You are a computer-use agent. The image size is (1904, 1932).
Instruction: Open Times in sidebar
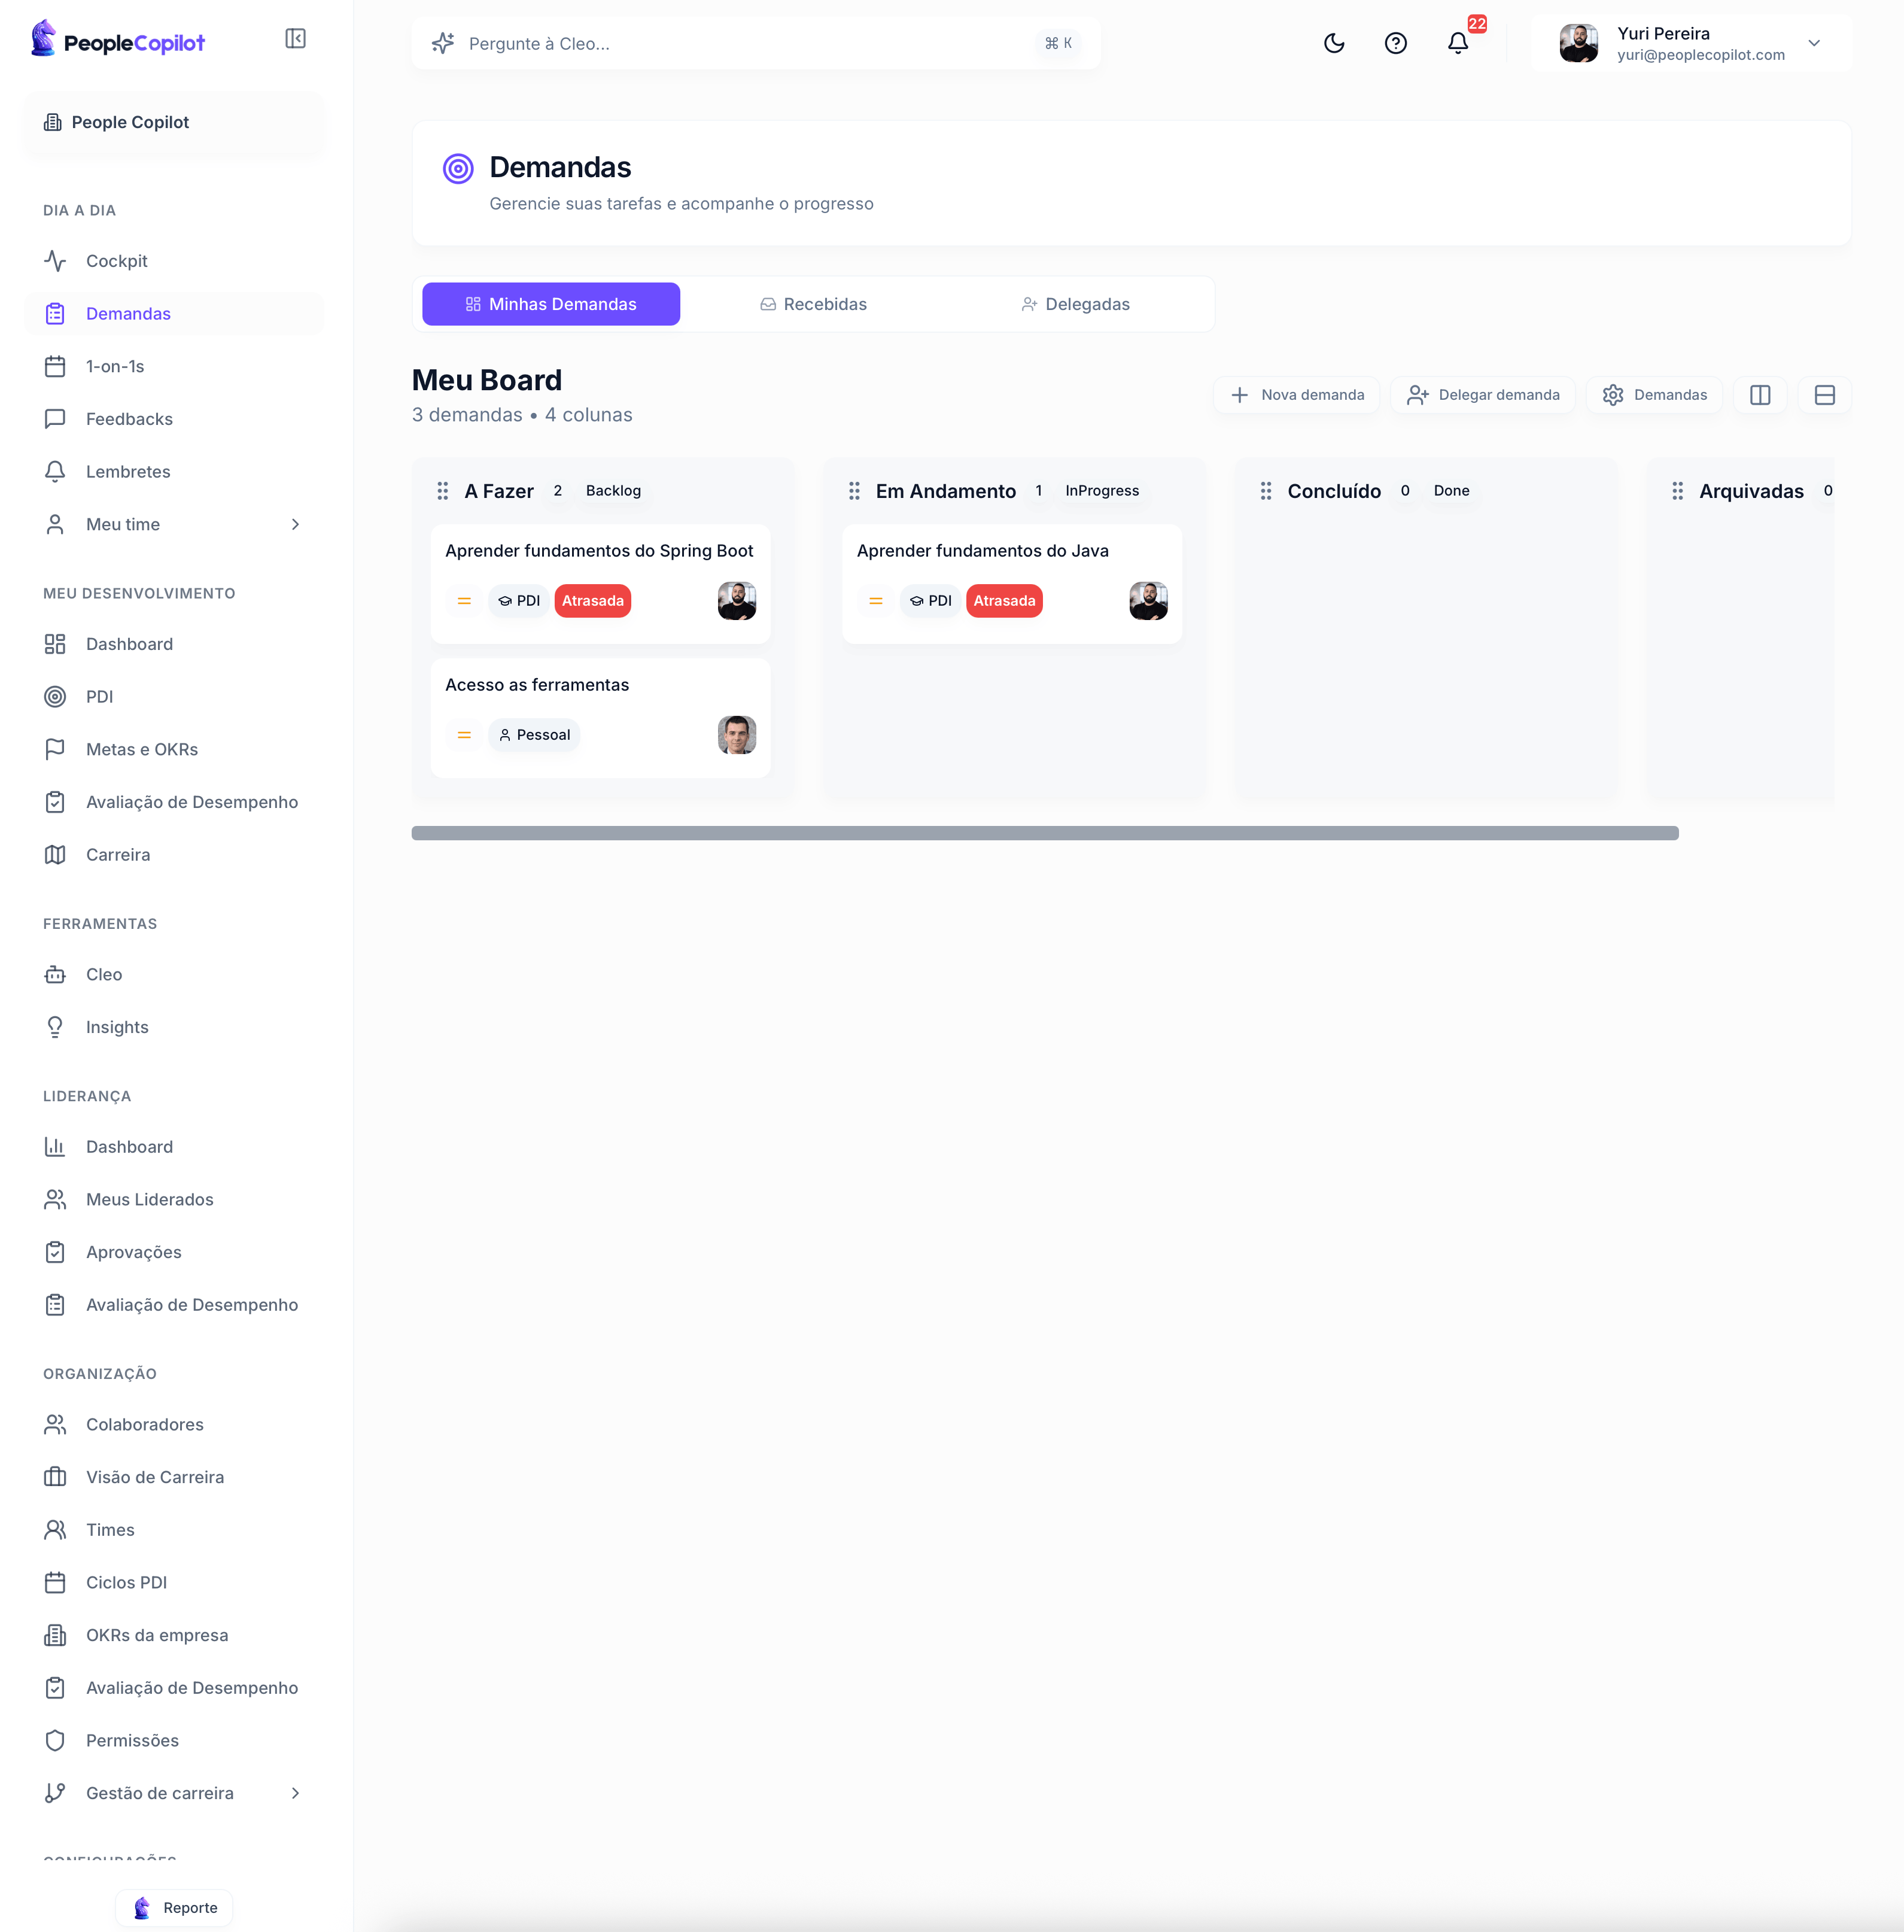[x=174, y=1530]
